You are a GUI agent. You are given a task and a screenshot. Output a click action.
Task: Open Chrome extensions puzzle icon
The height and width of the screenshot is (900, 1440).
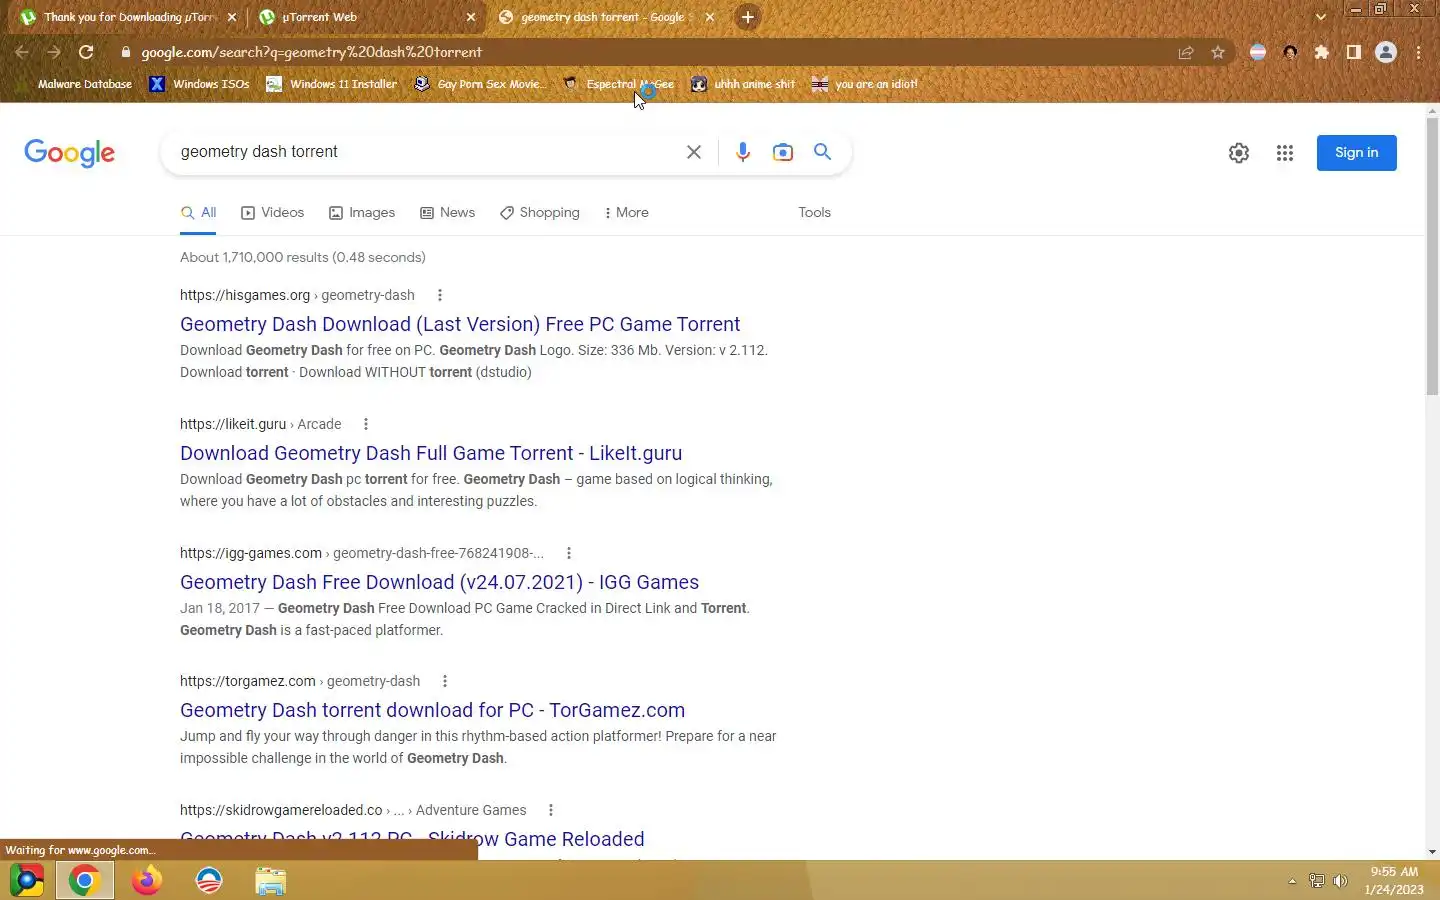[1321, 52]
